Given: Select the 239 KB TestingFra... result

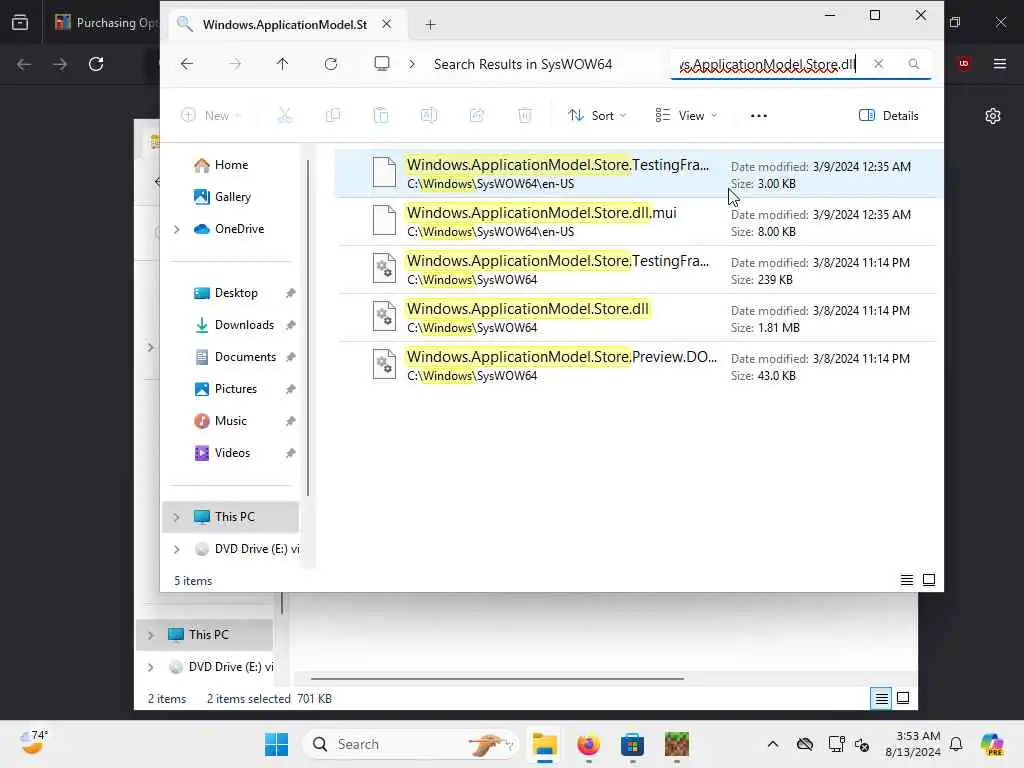Looking at the screenshot, I should (638, 270).
